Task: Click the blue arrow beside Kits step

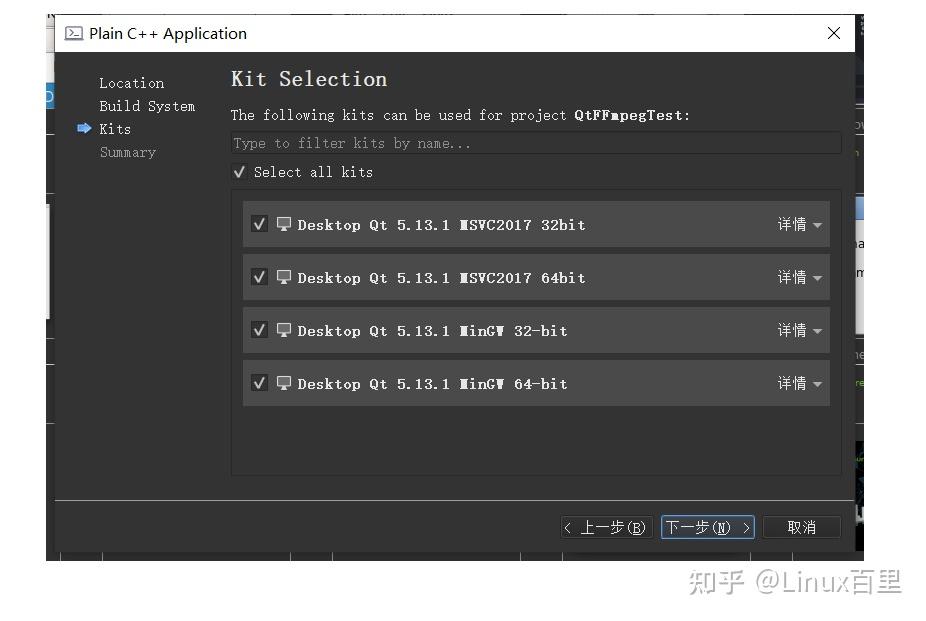Action: (x=84, y=128)
